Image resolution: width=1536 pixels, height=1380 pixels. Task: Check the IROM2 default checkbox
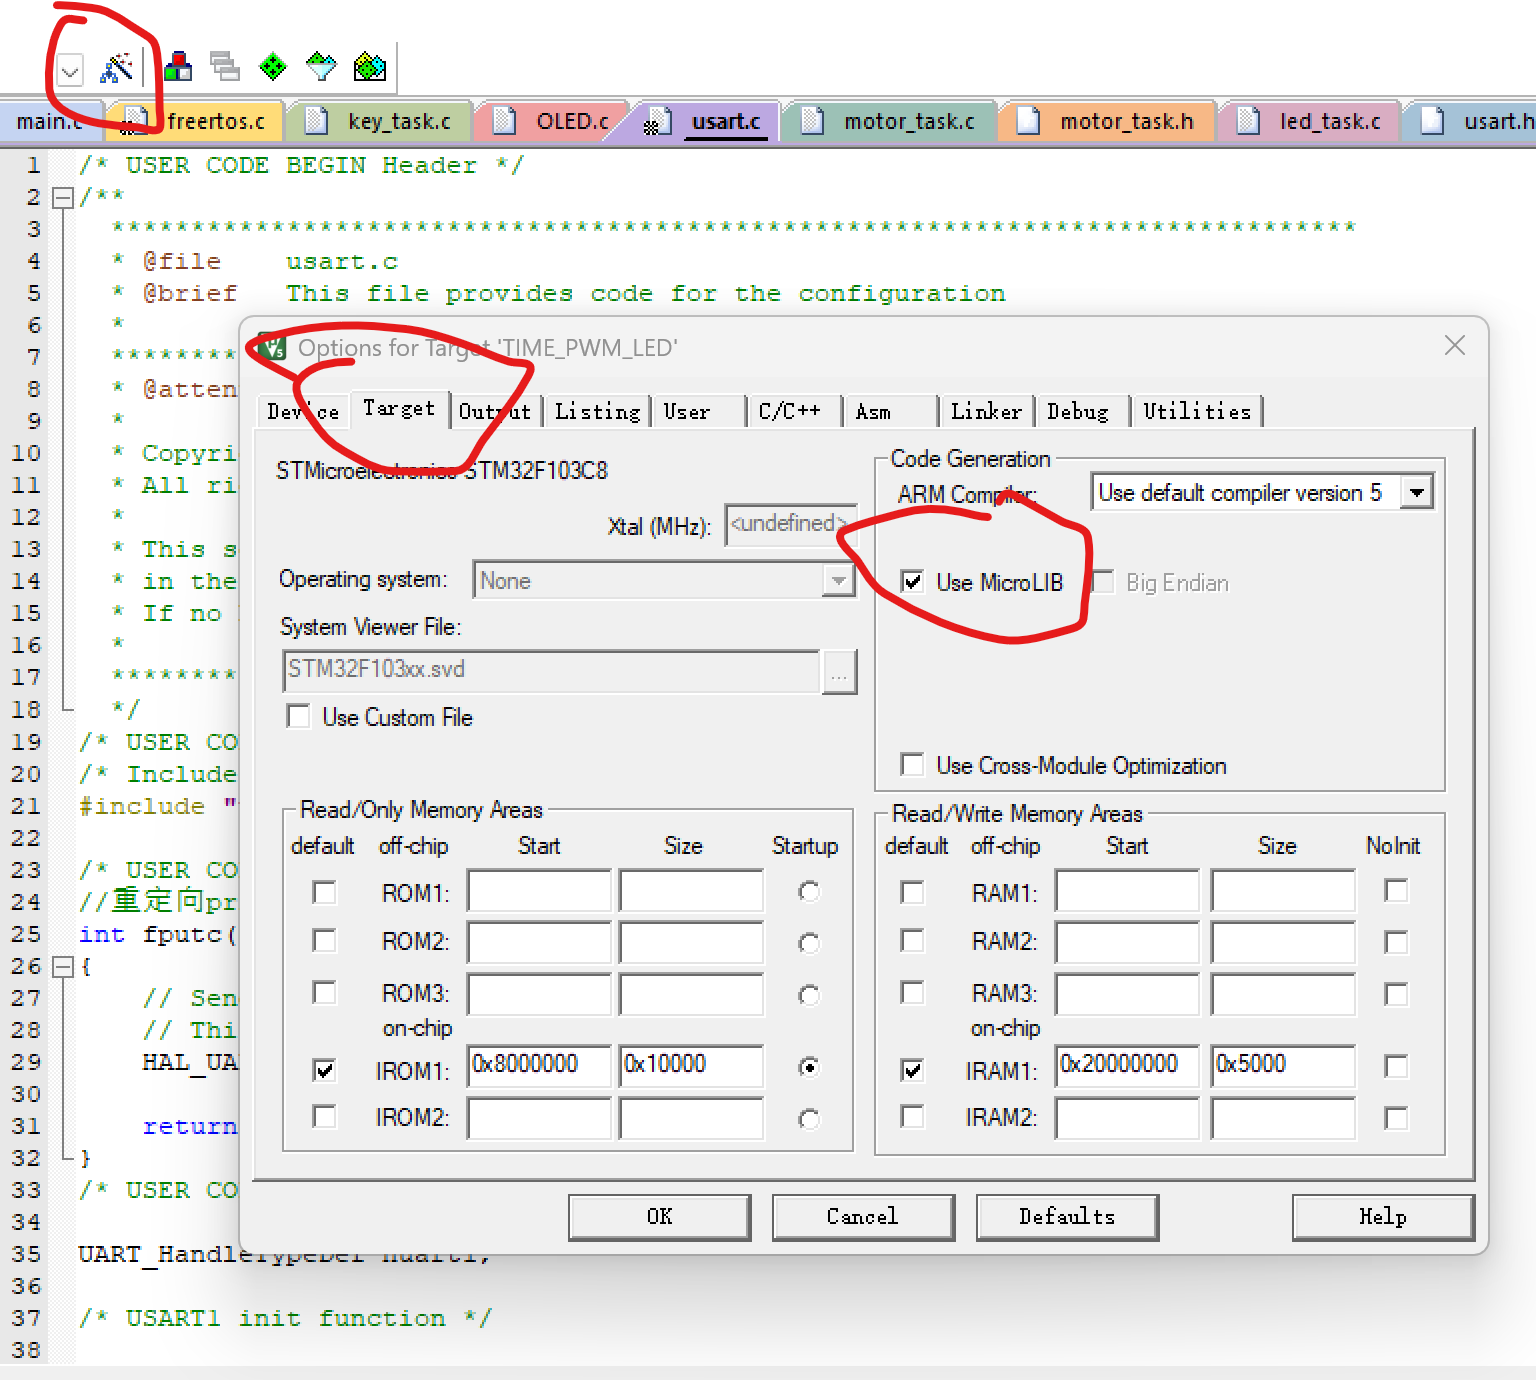[324, 1115]
